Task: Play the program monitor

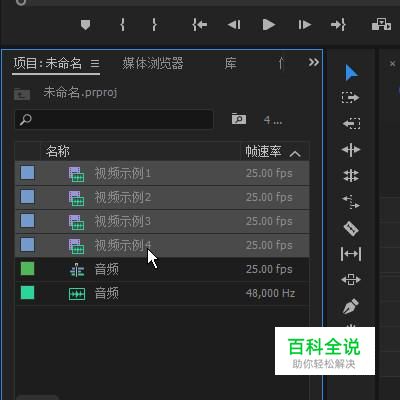Action: pyautogui.click(x=269, y=25)
